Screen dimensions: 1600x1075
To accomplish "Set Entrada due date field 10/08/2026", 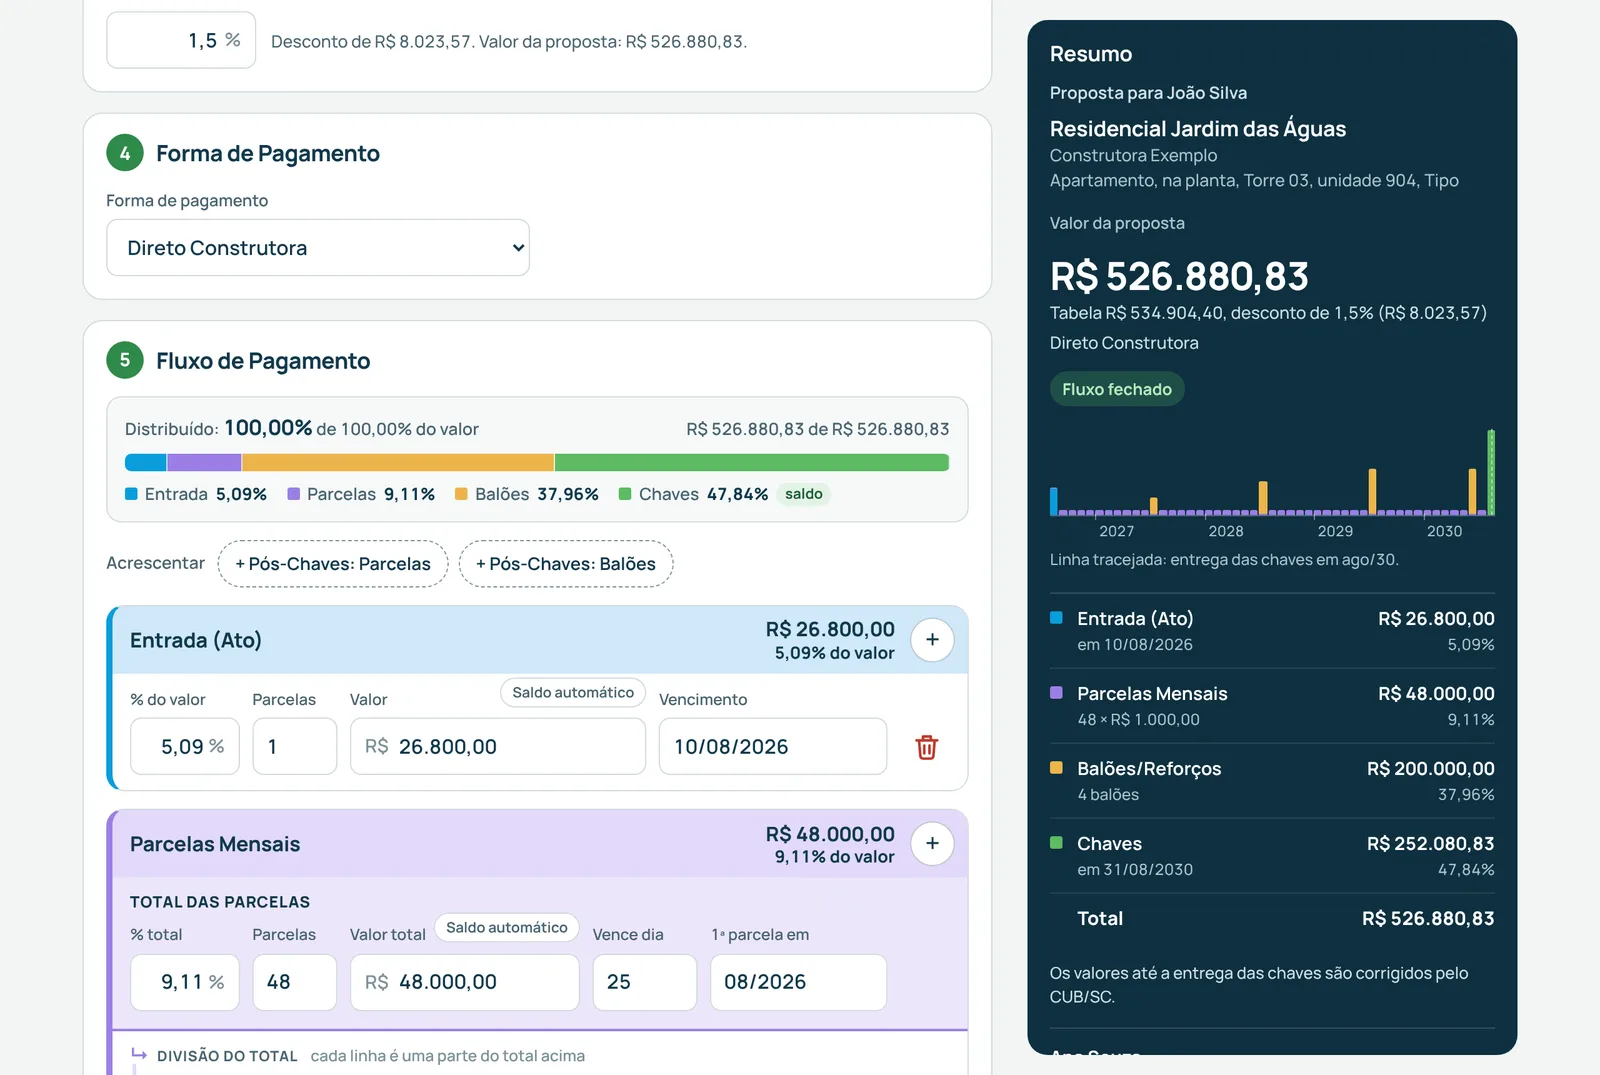I will point(773,746).
